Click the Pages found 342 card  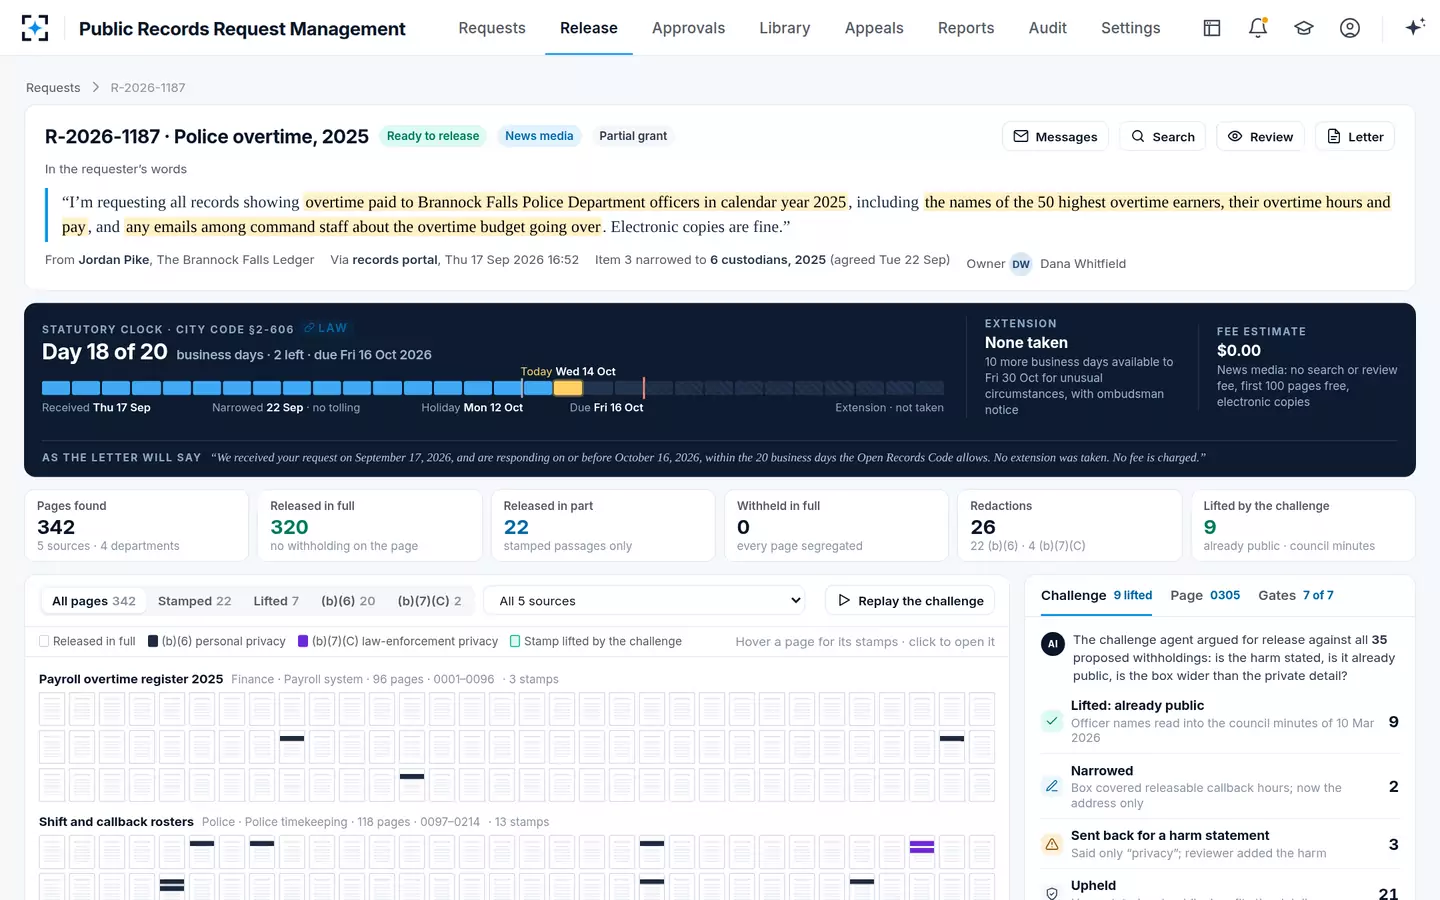point(136,525)
